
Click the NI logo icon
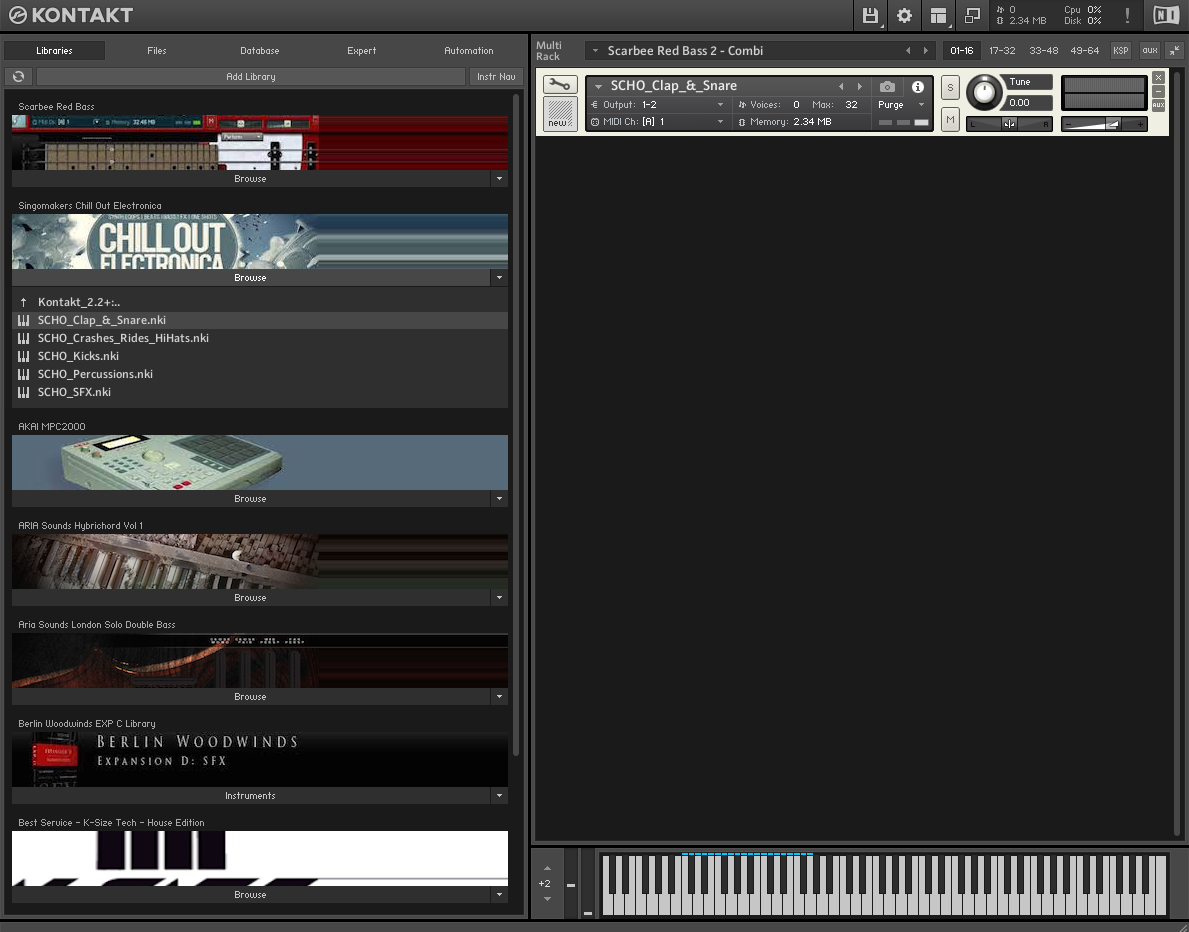click(x=1165, y=15)
